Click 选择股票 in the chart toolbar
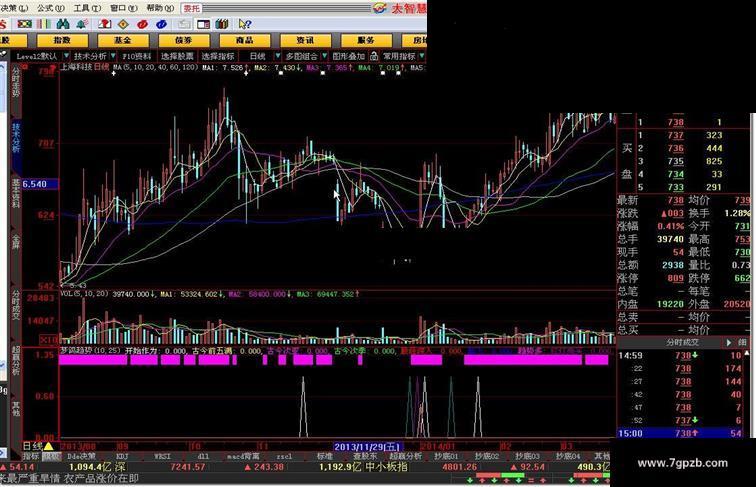This screenshot has width=756, height=487. point(177,56)
